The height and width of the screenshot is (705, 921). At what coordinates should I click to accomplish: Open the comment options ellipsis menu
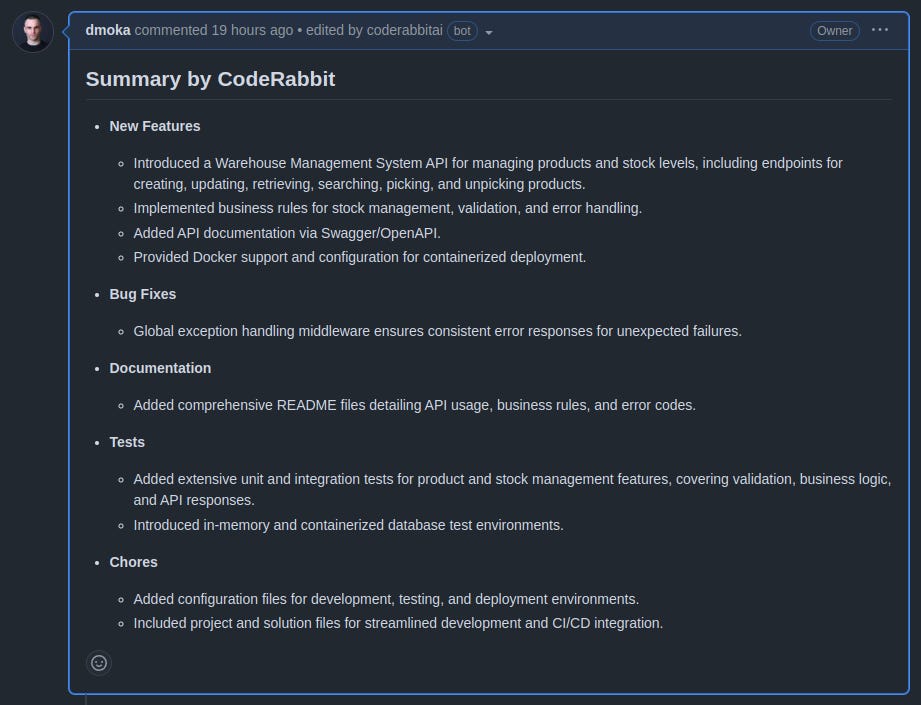(879, 30)
